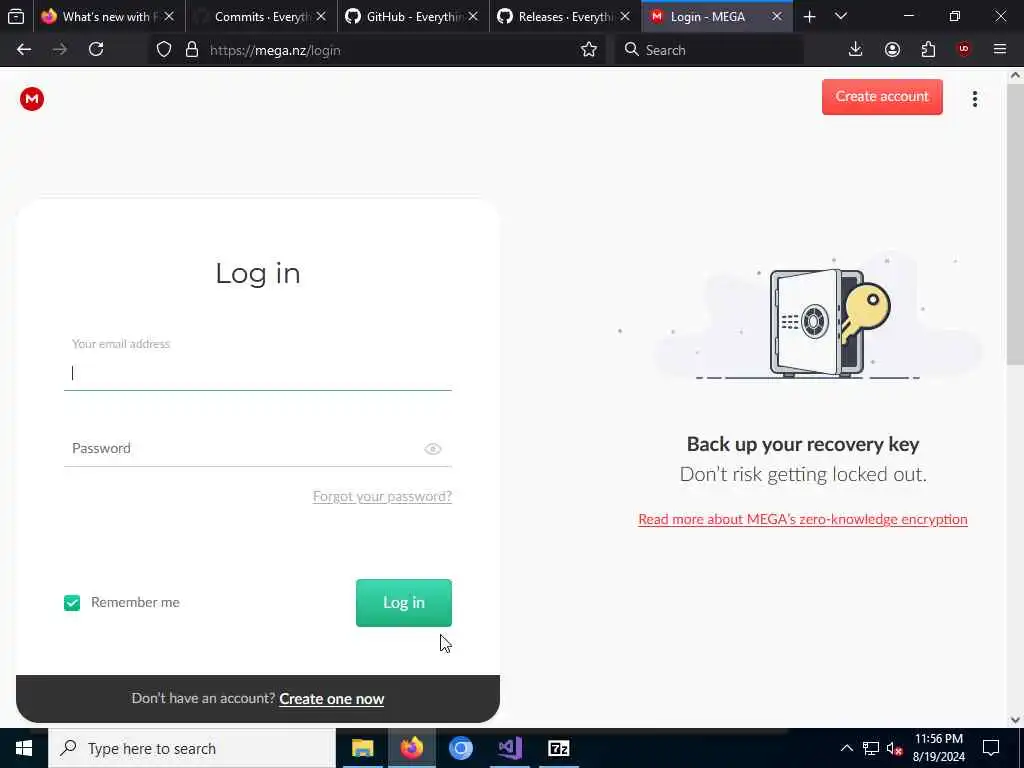The height and width of the screenshot is (768, 1024).
Task: Focus the email address field
Action: click(258, 373)
